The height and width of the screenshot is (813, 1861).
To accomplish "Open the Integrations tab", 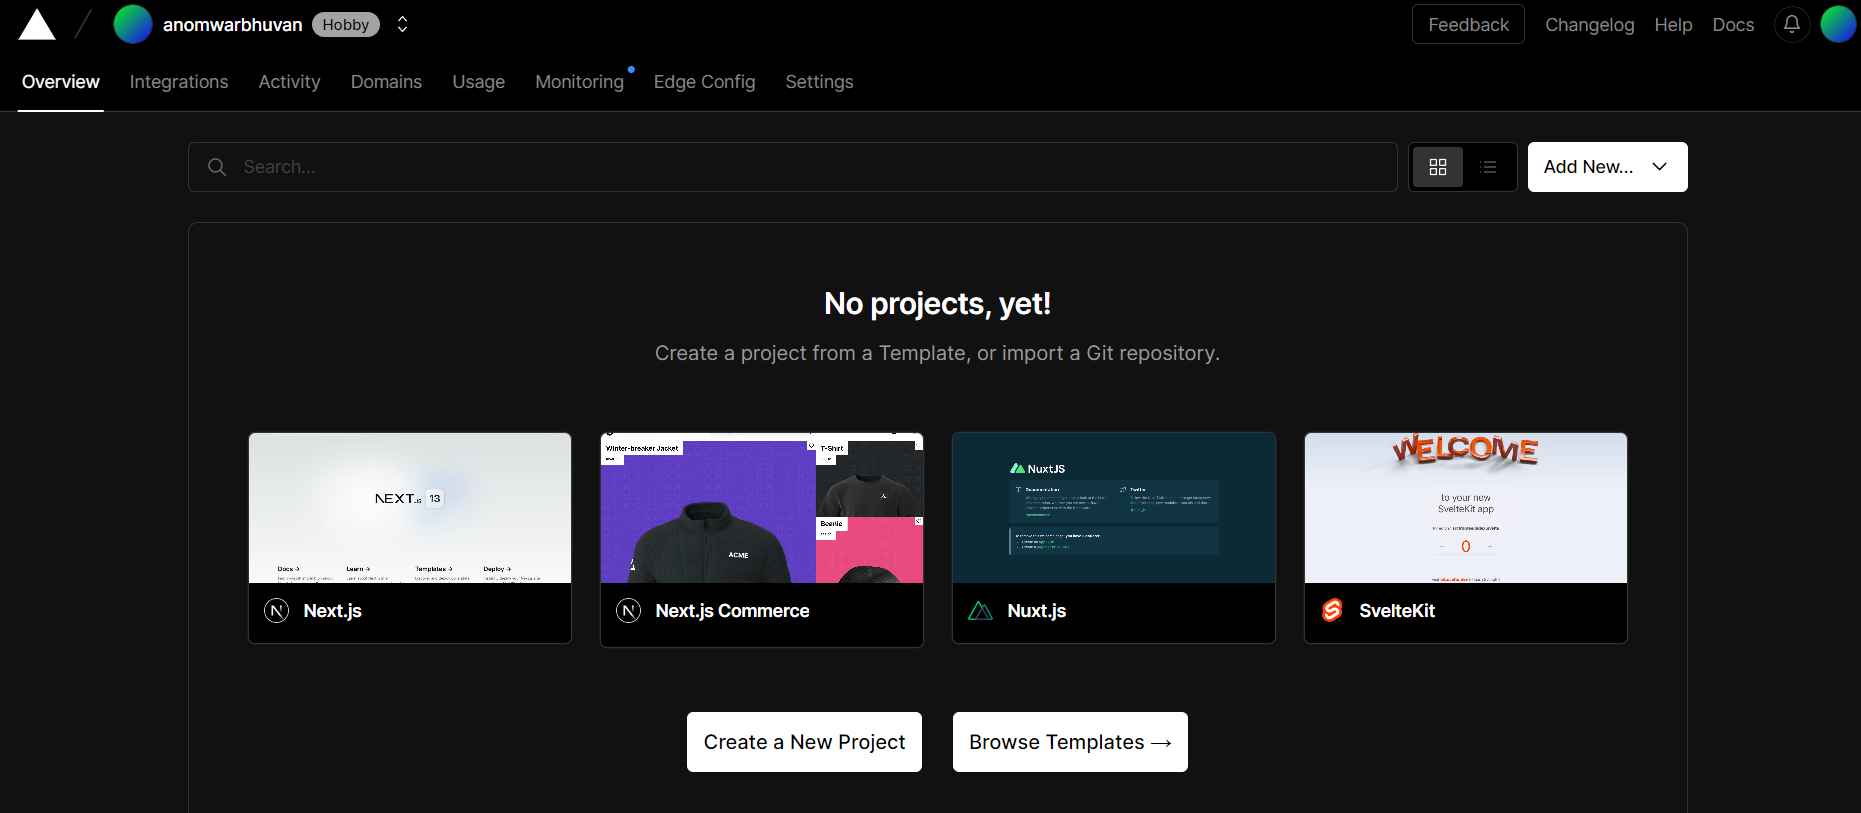I will (179, 82).
